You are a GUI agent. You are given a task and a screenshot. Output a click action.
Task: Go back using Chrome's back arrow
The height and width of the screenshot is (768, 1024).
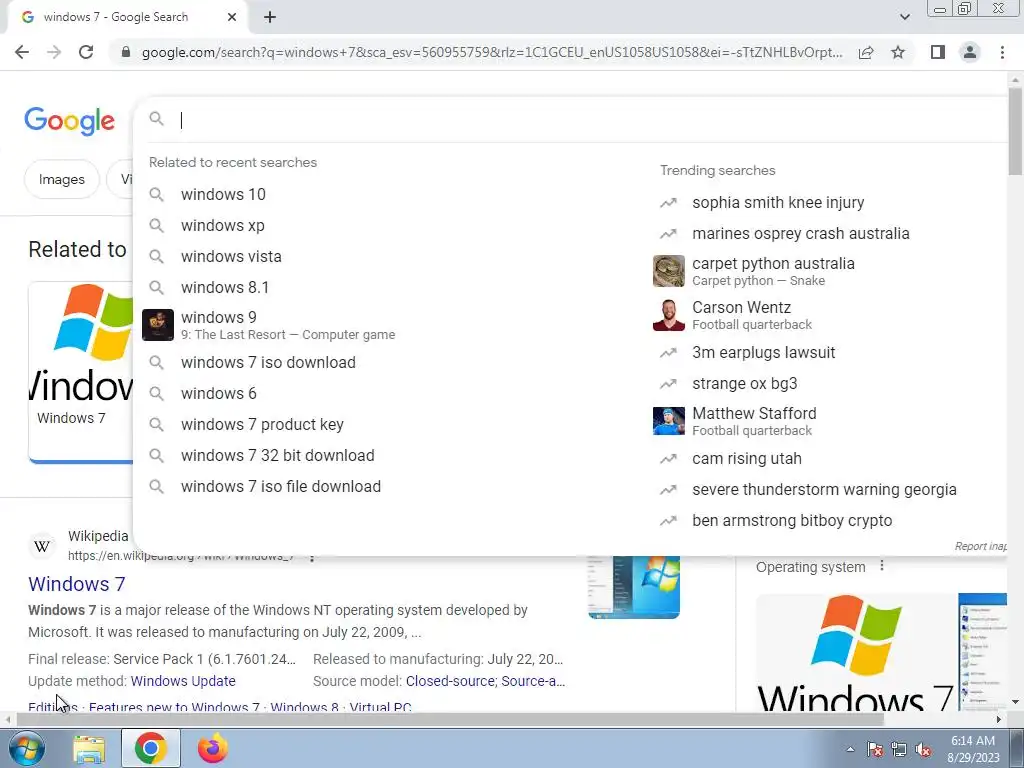pos(22,52)
